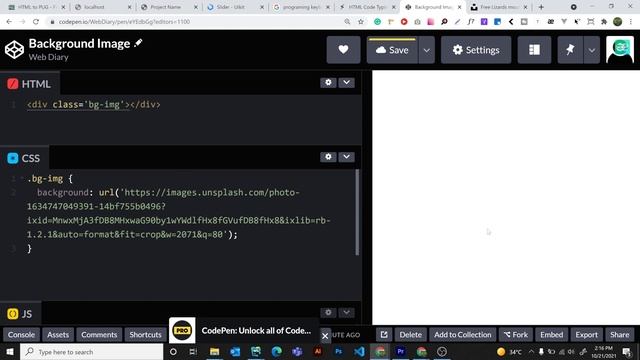This screenshot has height=360, width=640.
Task: Open HTML editor settings gear
Action: tap(328, 82)
